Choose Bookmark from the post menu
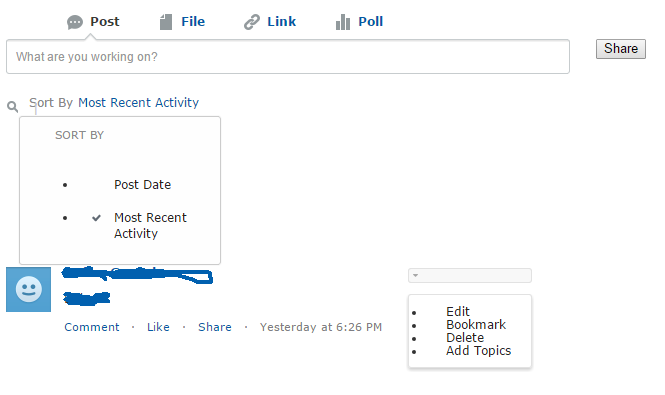The height and width of the screenshot is (395, 665). 476,325
